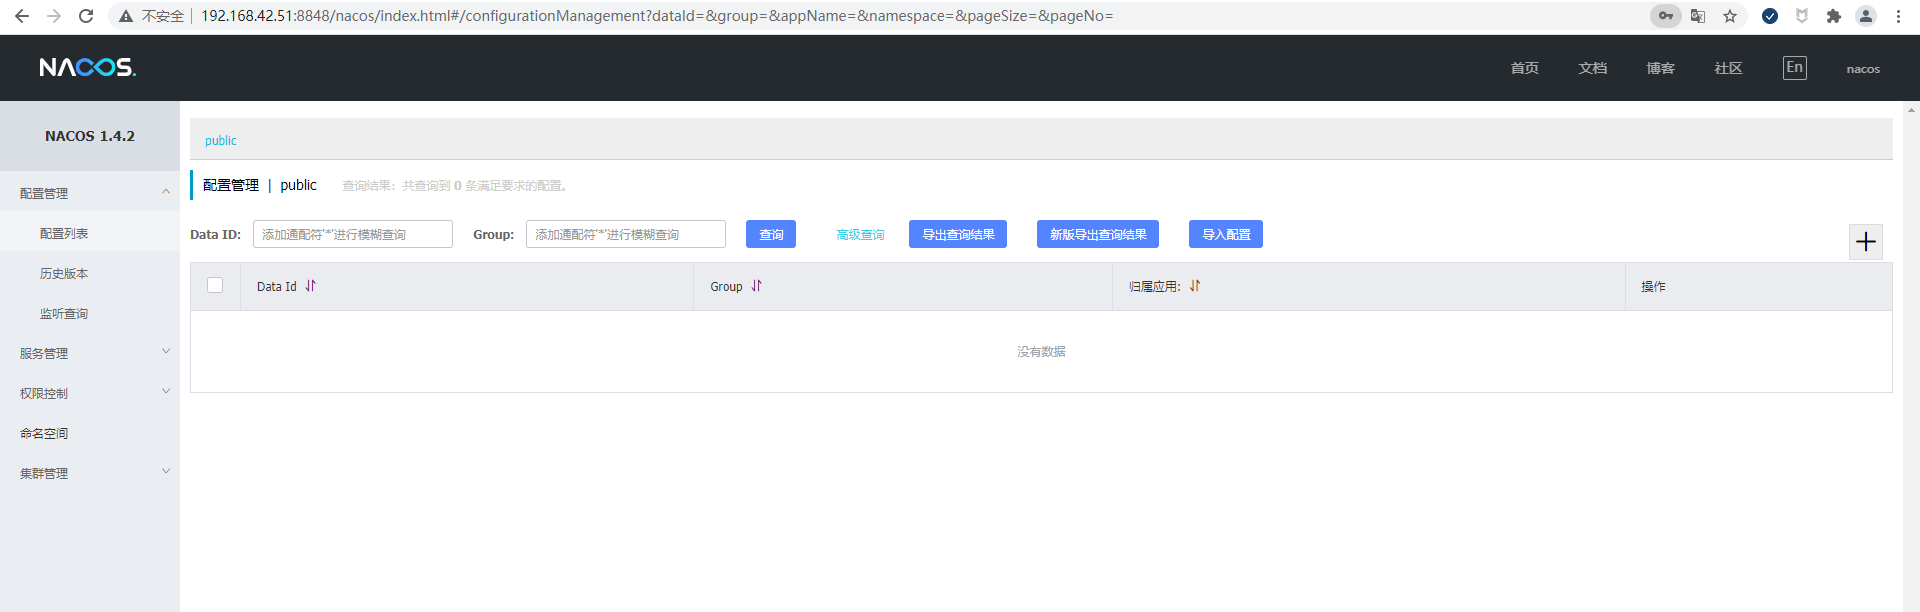This screenshot has height=612, width=1920.
Task: Go back with browser back arrow
Action: pos(22,16)
